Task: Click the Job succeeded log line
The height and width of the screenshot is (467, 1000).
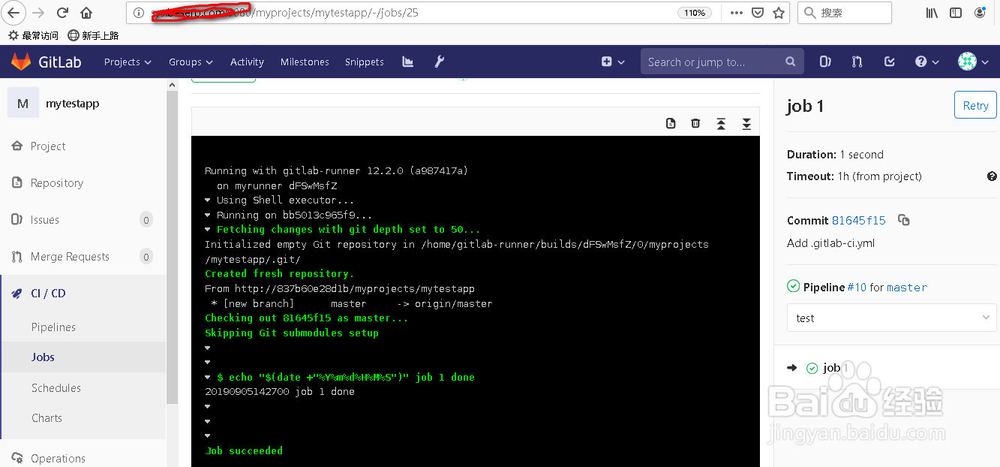Action: (244, 451)
